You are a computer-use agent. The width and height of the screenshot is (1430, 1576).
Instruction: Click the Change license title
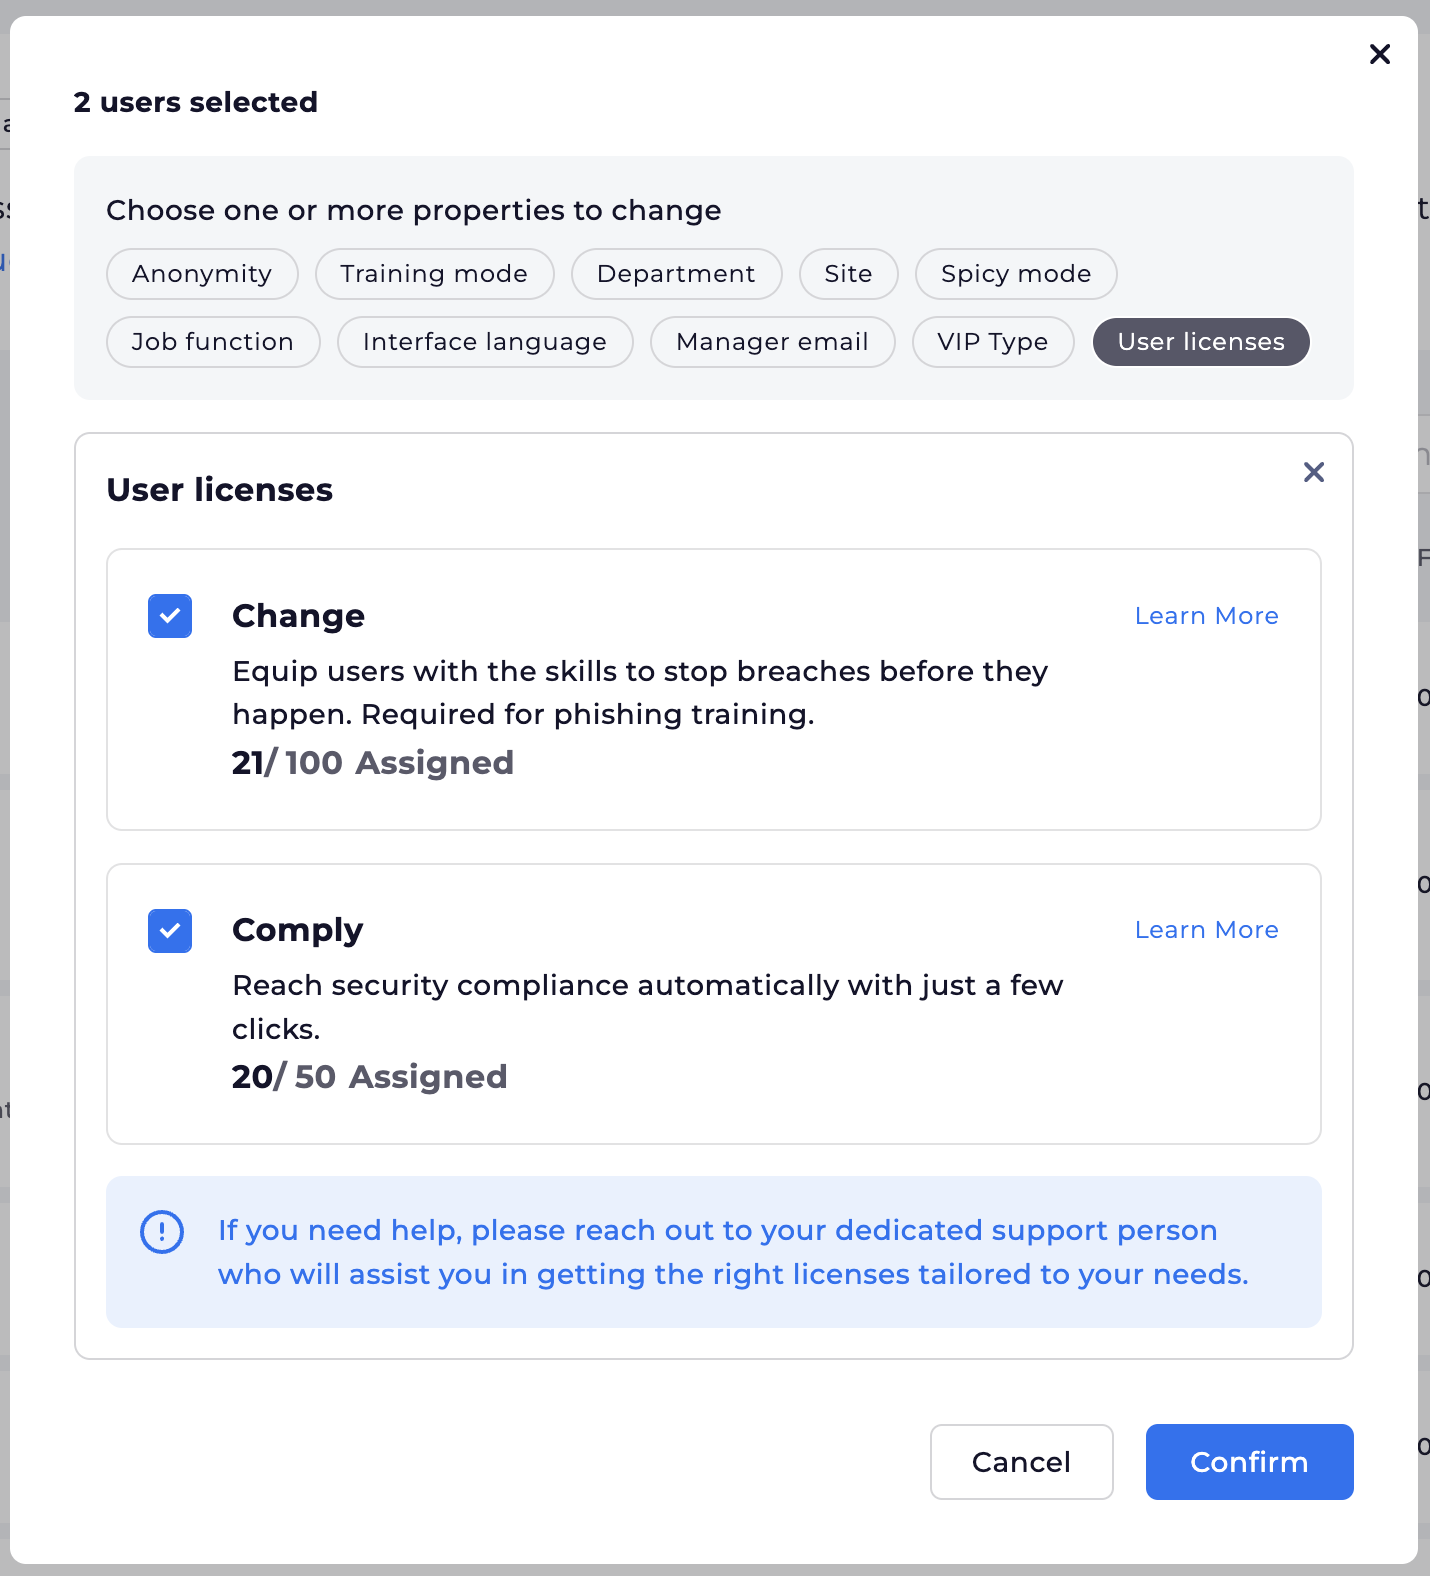click(299, 616)
